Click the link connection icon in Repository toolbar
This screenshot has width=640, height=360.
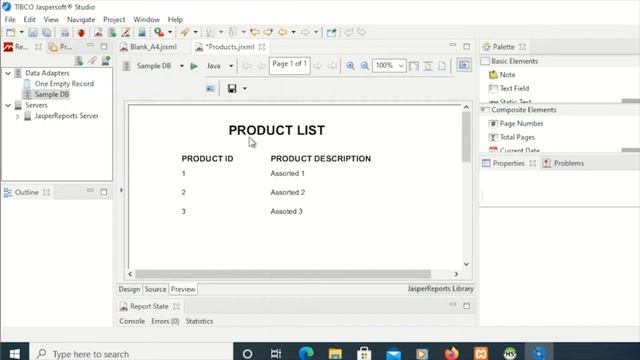[x=93, y=61]
